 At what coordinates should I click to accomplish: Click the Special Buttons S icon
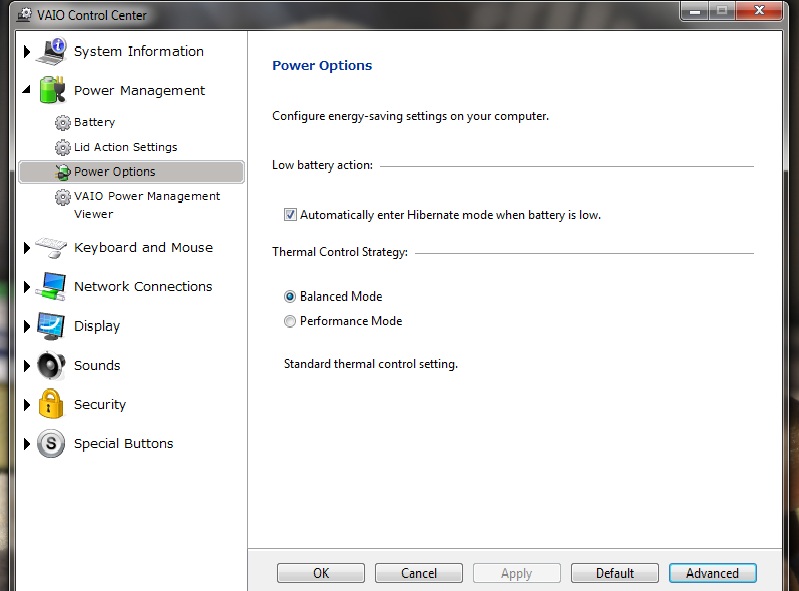click(x=51, y=444)
